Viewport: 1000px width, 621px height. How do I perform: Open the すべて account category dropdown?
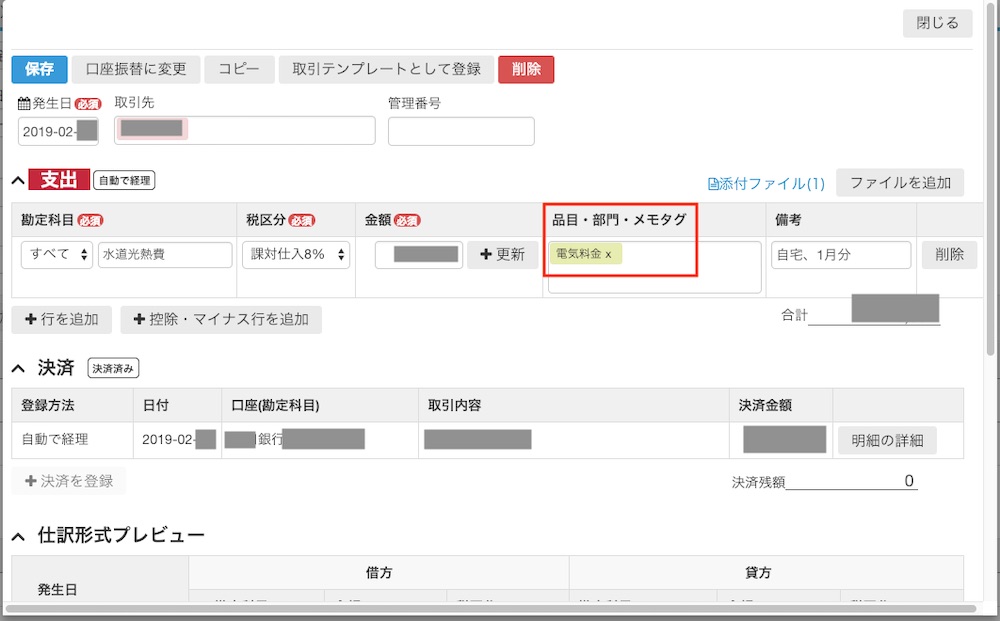pos(57,255)
